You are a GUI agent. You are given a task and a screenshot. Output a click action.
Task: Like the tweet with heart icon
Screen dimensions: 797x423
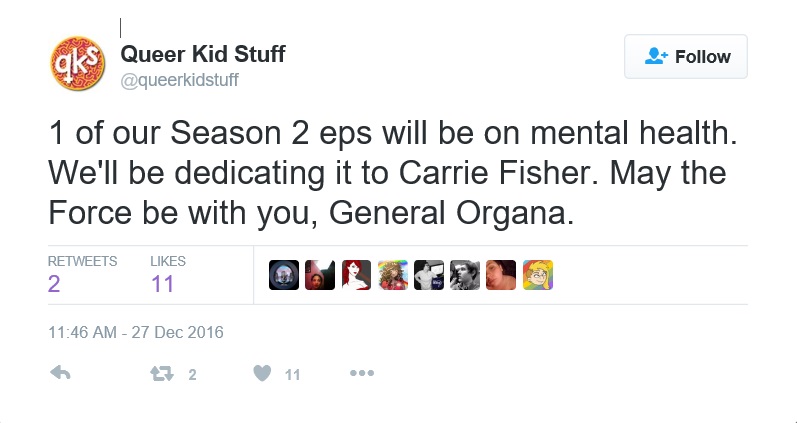262,373
